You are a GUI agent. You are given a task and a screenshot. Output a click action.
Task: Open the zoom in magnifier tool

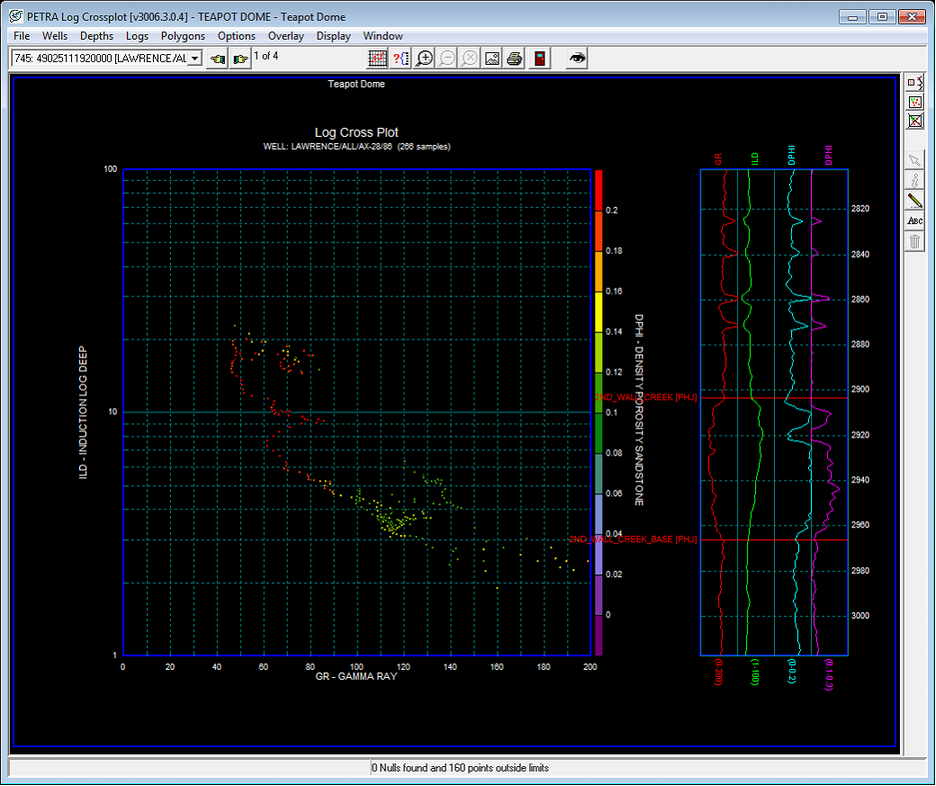(424, 58)
